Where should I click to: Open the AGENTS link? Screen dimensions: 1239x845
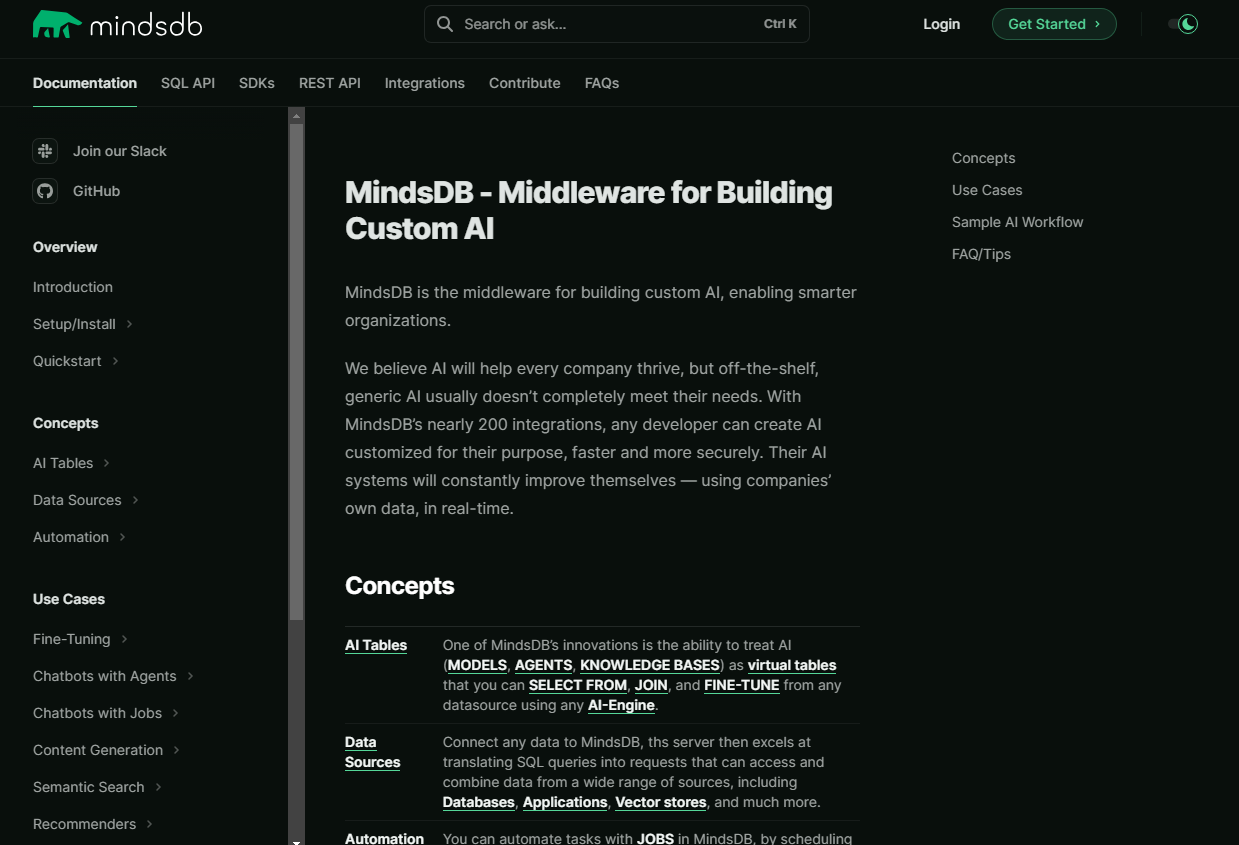click(544, 665)
